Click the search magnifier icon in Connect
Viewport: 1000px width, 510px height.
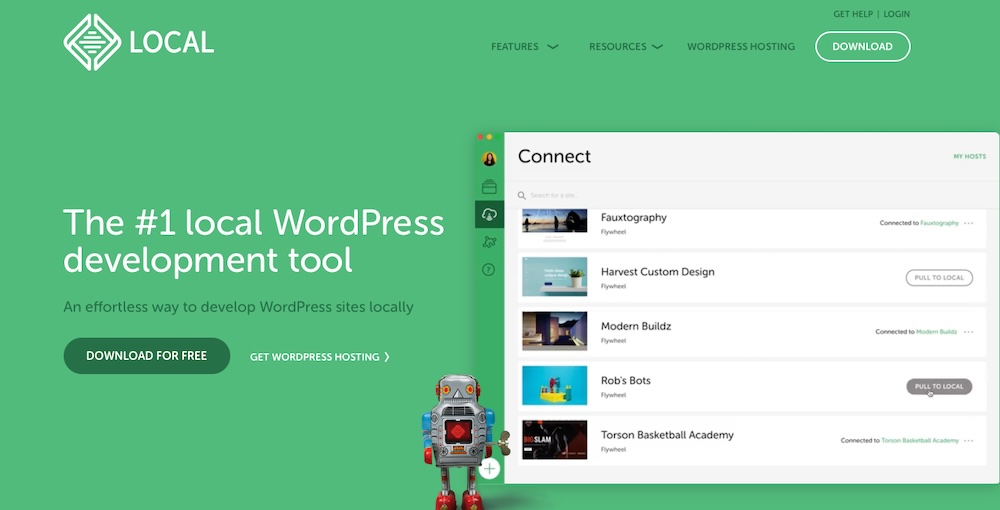pos(522,196)
